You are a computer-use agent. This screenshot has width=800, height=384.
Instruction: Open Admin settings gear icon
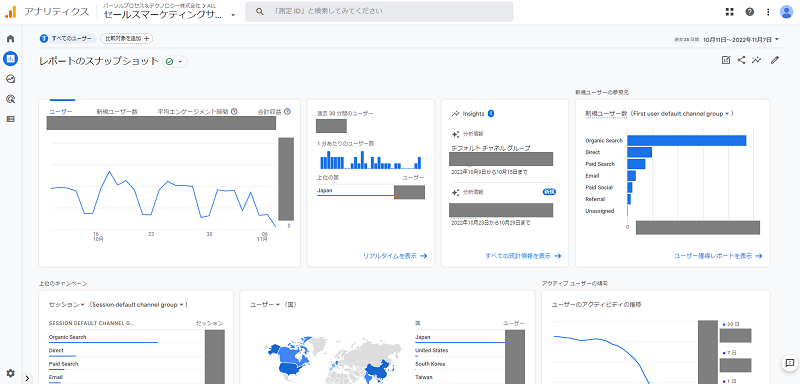pos(10,373)
